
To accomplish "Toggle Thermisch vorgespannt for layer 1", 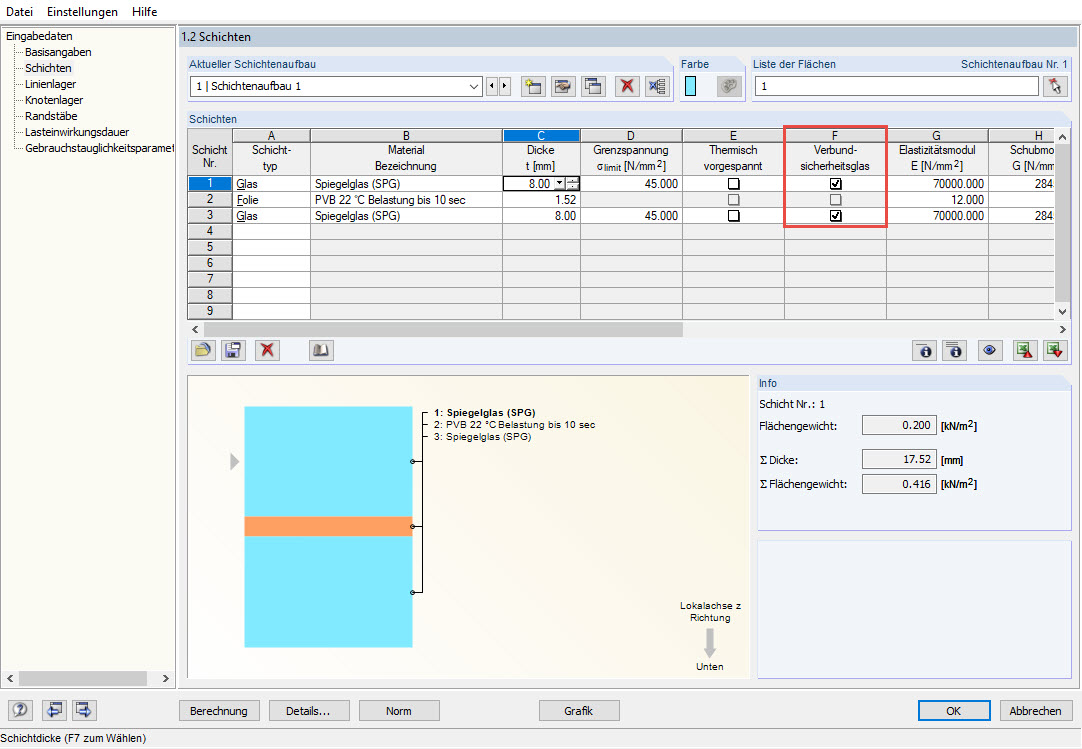I will pyautogui.click(x=734, y=184).
